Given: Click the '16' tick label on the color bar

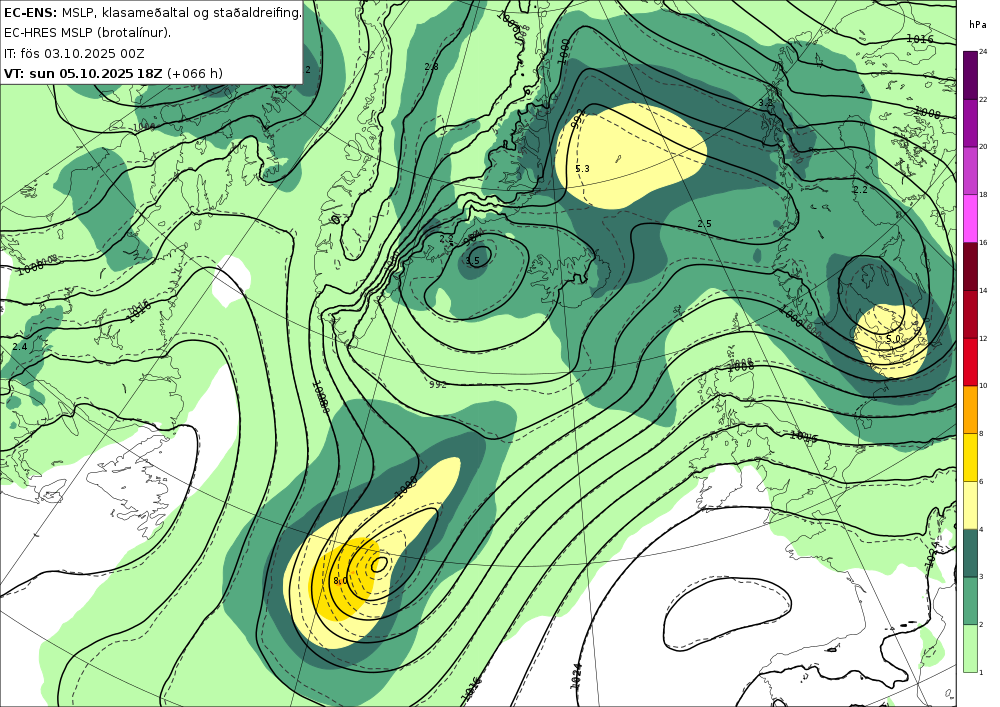Looking at the screenshot, I should pyautogui.click(x=983, y=243).
